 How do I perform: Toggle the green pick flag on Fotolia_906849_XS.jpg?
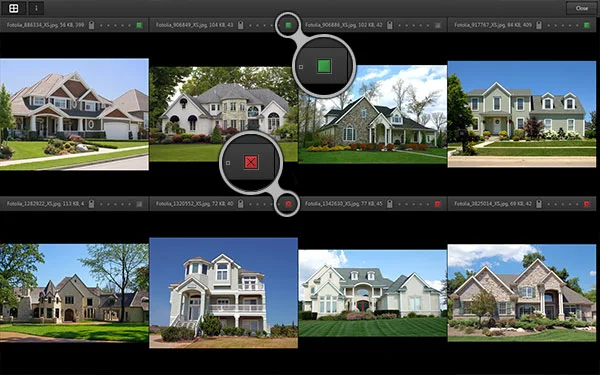point(289,25)
